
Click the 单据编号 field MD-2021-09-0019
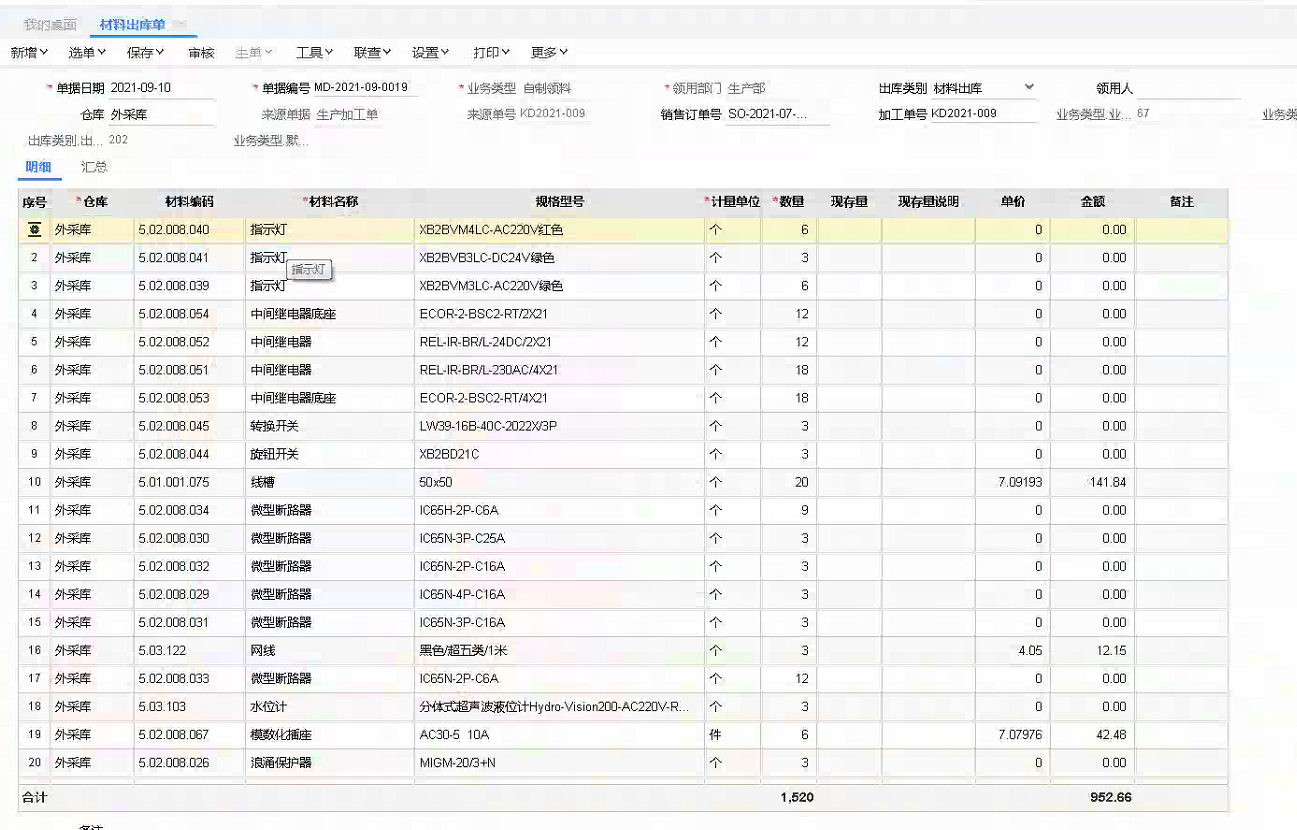tap(365, 88)
